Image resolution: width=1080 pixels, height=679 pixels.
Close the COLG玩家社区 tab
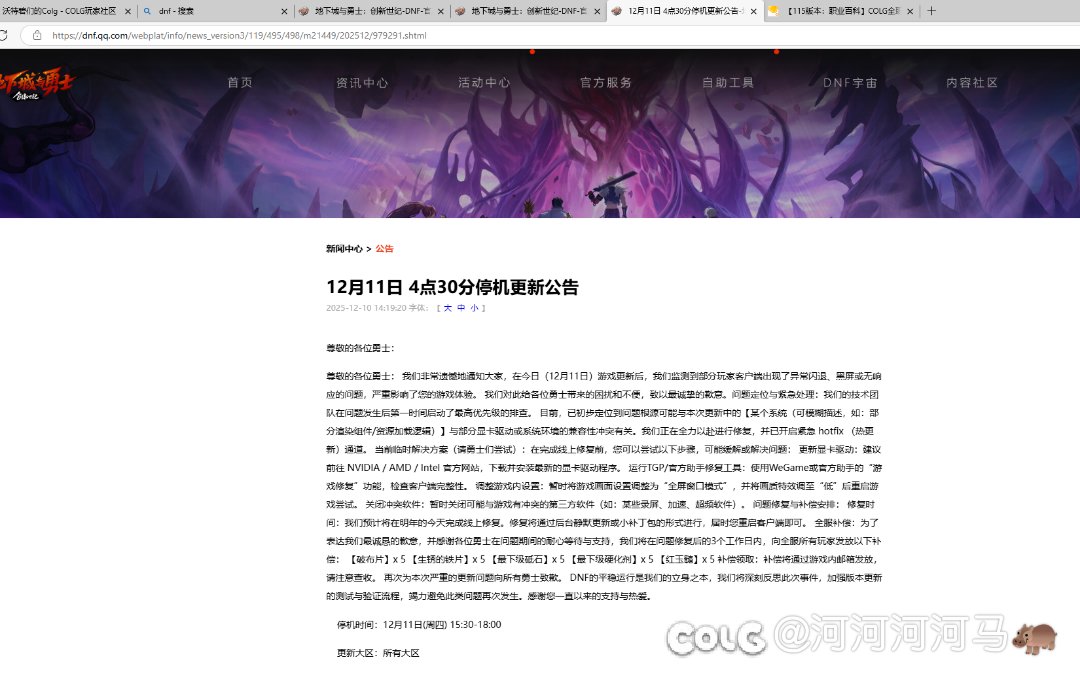[x=127, y=11]
